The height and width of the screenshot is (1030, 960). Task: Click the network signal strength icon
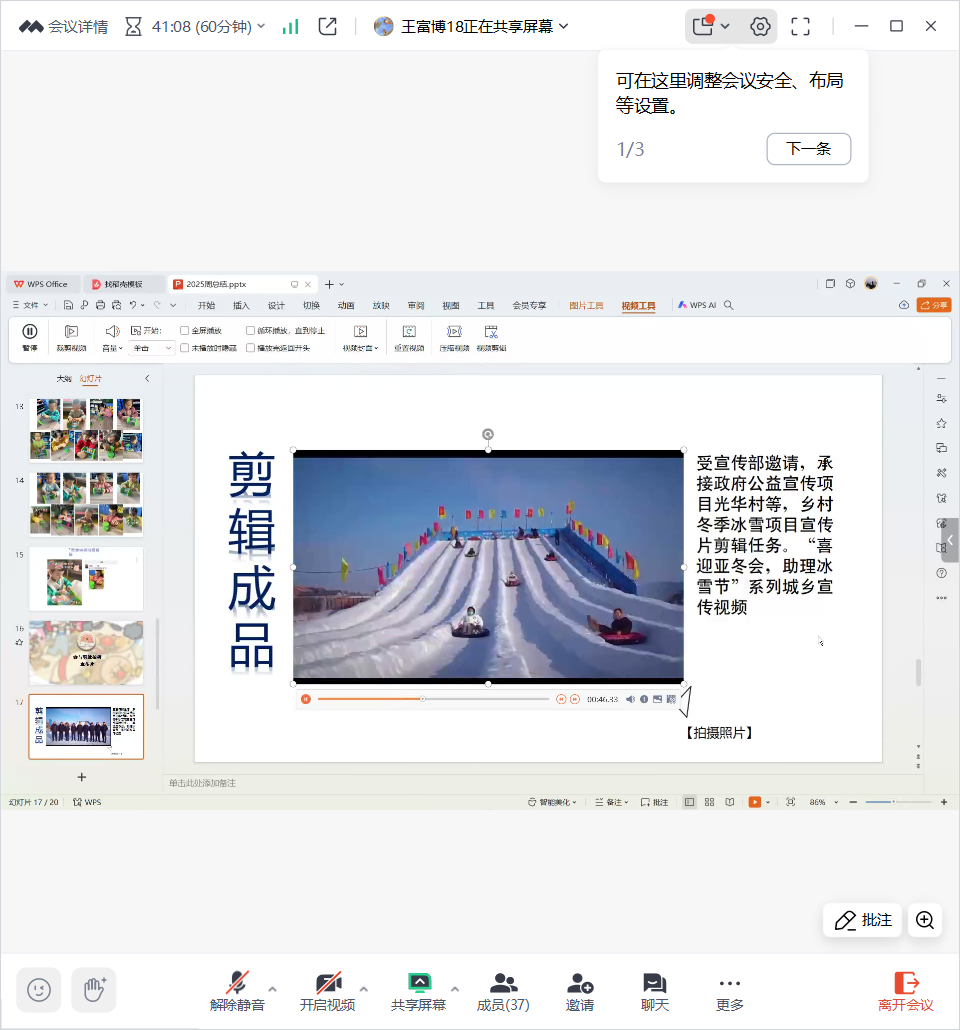[290, 27]
